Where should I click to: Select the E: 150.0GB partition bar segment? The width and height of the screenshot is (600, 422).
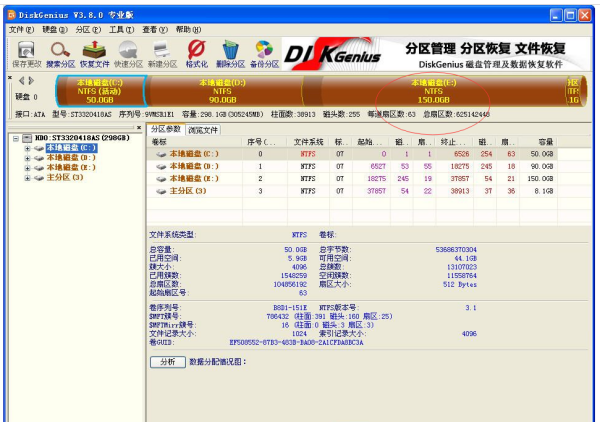[434, 91]
